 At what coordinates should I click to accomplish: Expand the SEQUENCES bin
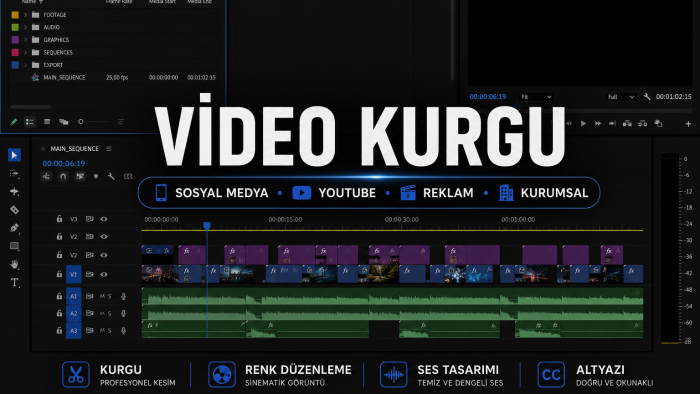[x=25, y=52]
